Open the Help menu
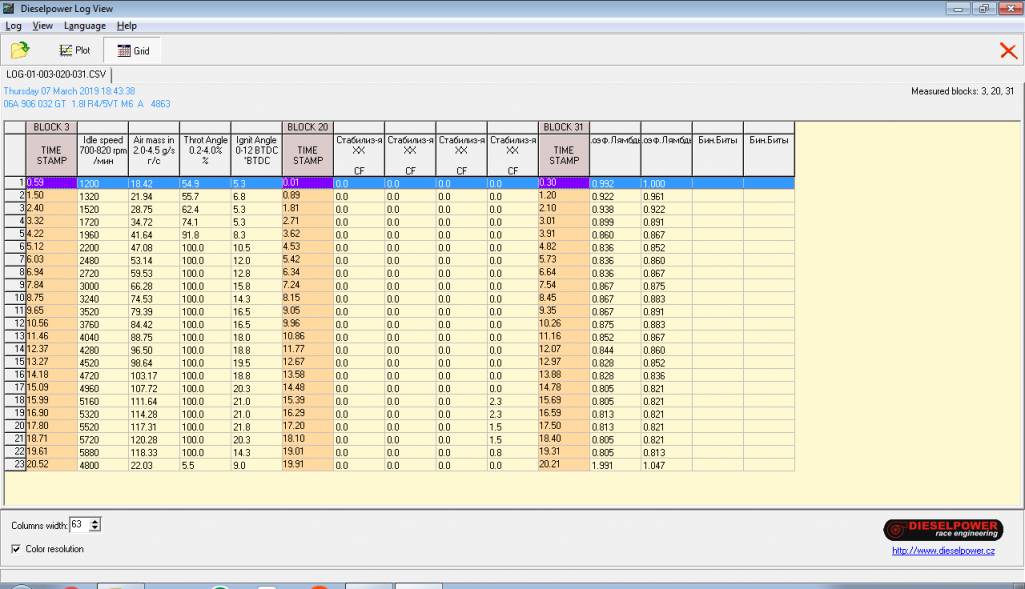 (x=126, y=25)
